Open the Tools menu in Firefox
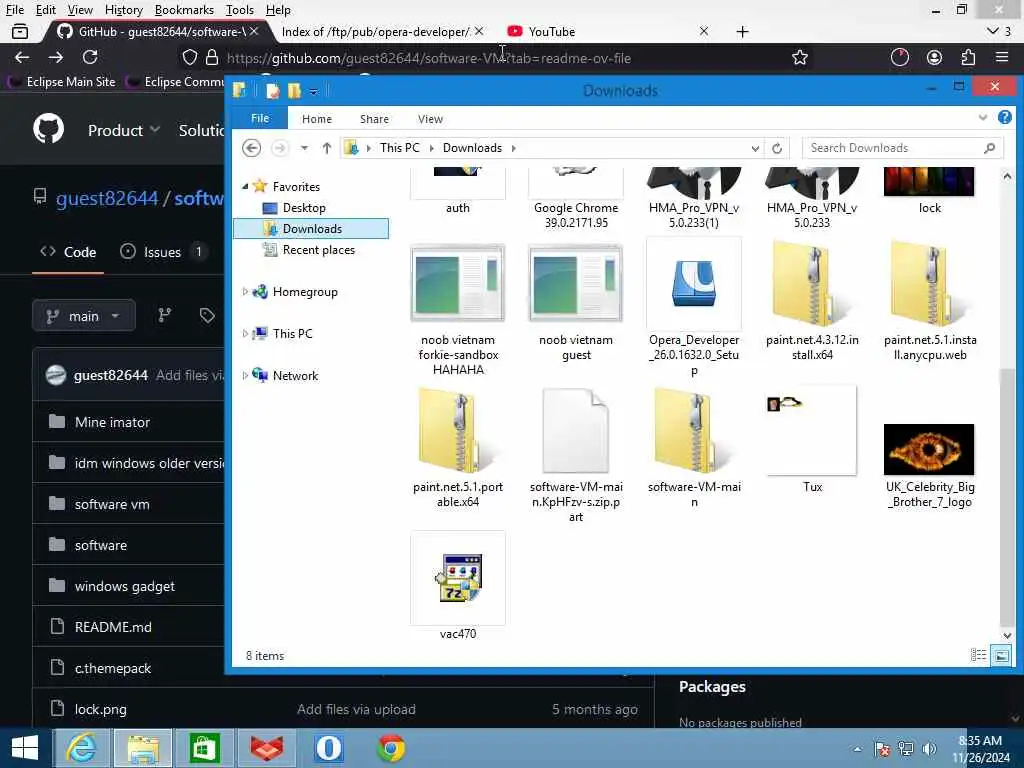The image size is (1024, 768). tap(240, 10)
